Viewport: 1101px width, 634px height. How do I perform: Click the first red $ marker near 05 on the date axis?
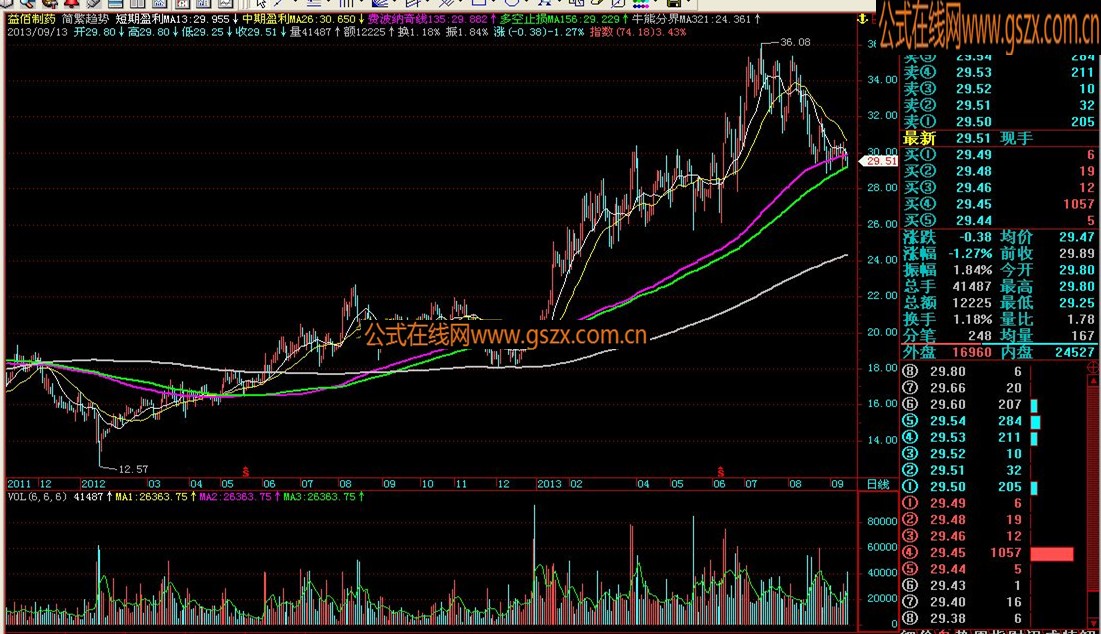point(245,472)
